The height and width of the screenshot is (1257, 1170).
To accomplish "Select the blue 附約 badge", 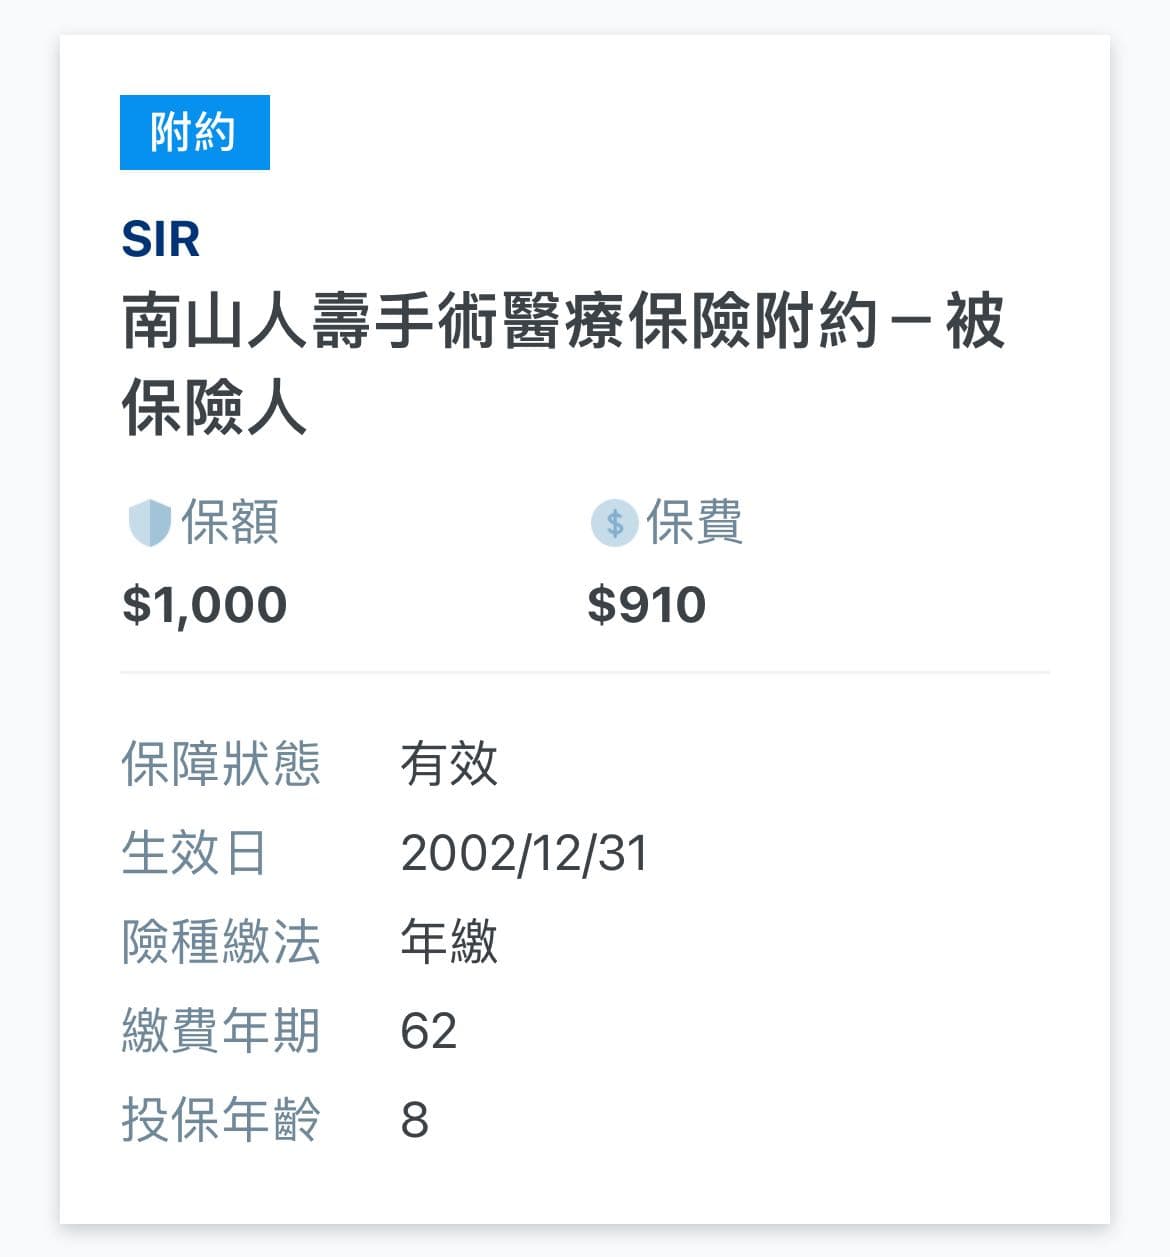I will tap(195, 132).
